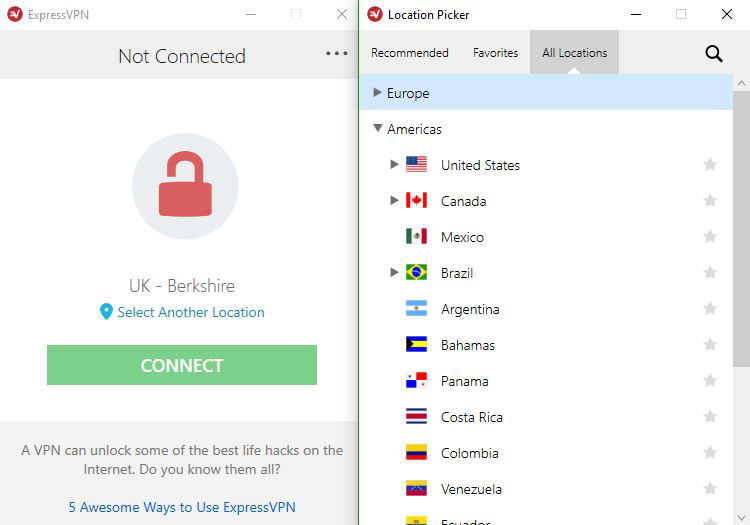This screenshot has height=525, width=750.
Task: Open the three-dot options menu
Action: [x=337, y=53]
